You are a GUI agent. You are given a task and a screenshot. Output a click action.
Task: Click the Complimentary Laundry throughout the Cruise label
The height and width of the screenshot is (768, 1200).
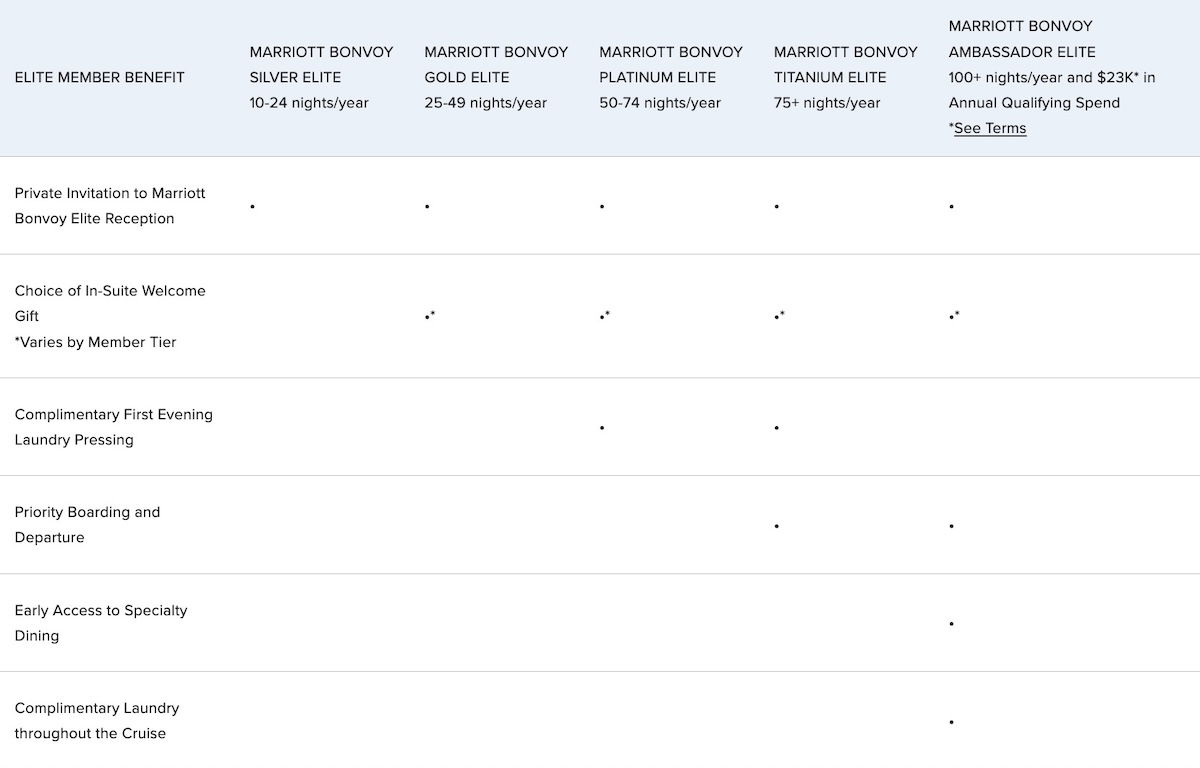point(97,721)
